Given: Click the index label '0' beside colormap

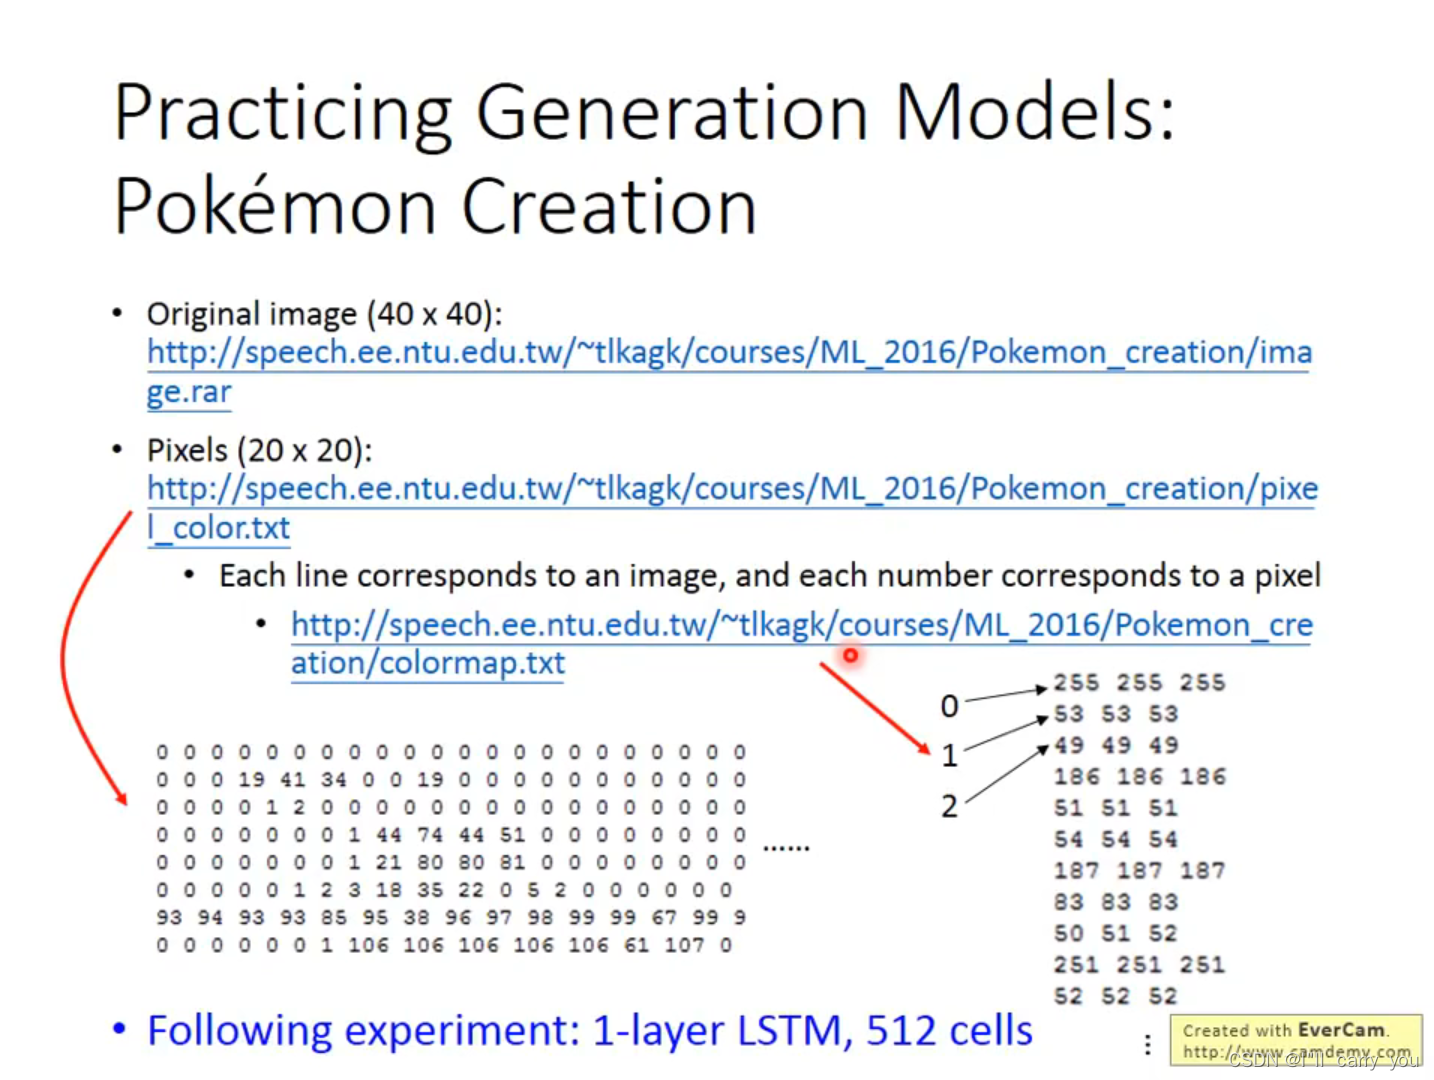Looking at the screenshot, I should (949, 707).
